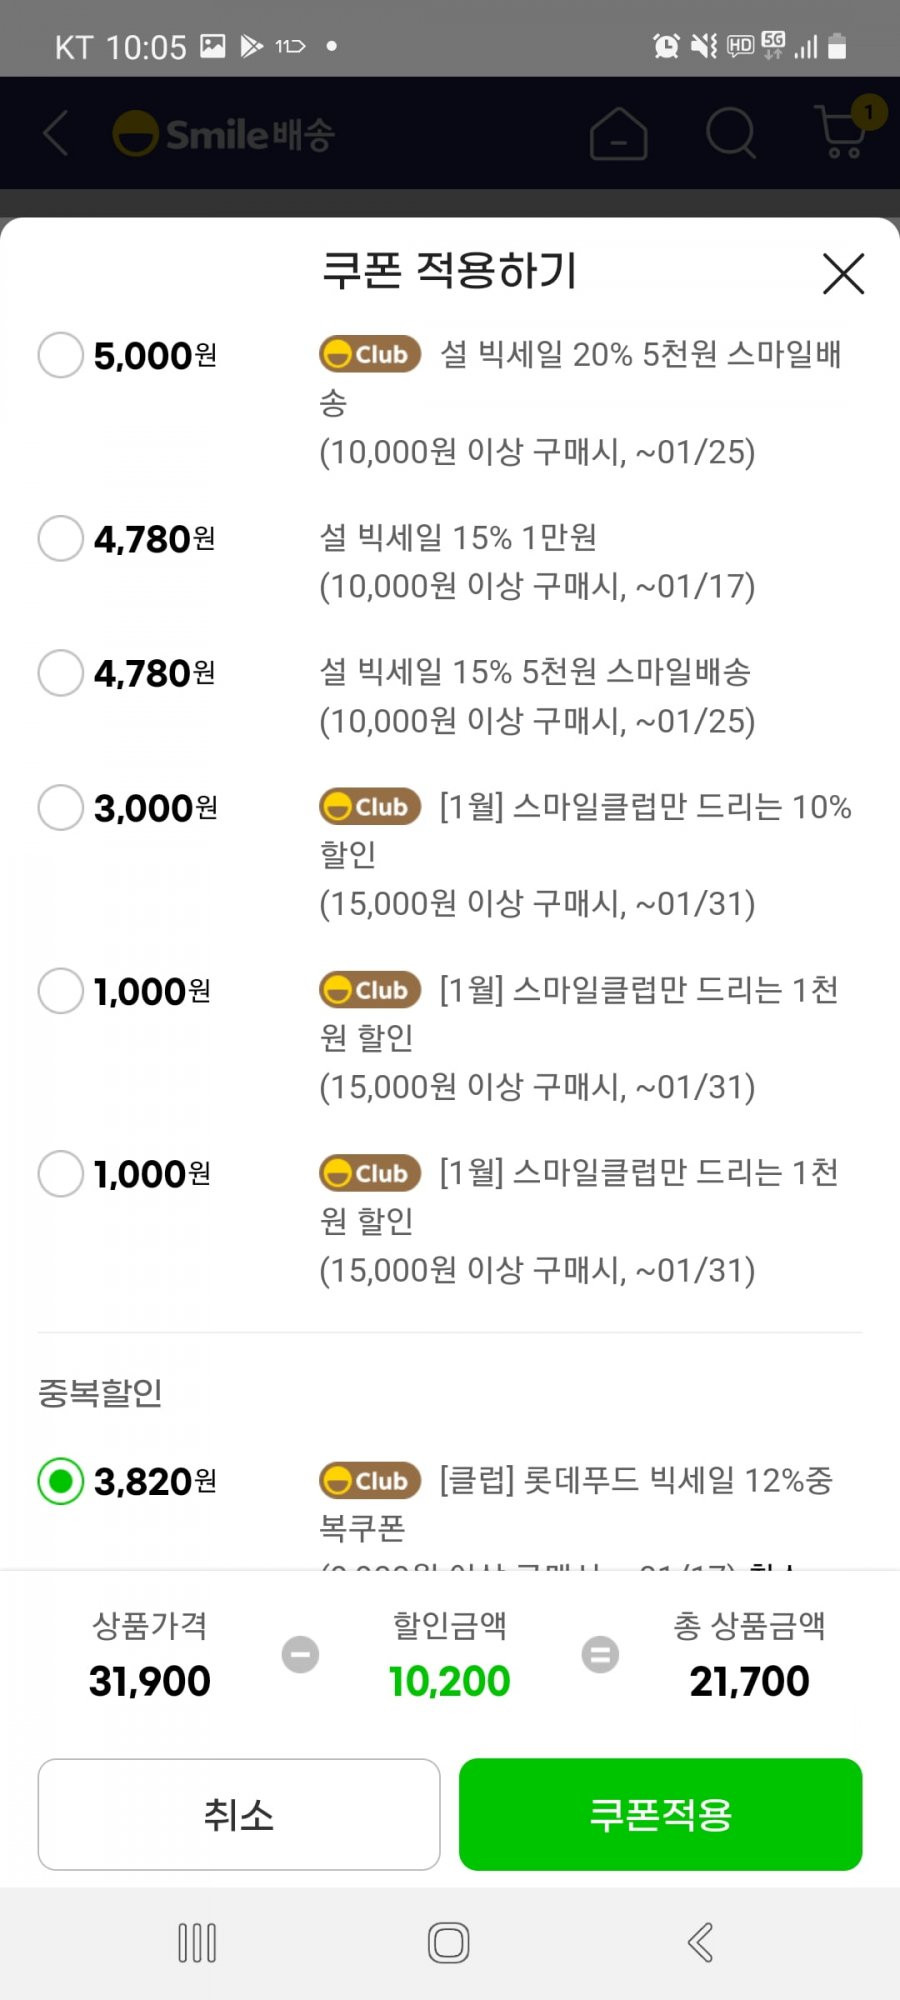Click the 취소 button
This screenshot has width=900, height=2000.
tap(239, 1814)
